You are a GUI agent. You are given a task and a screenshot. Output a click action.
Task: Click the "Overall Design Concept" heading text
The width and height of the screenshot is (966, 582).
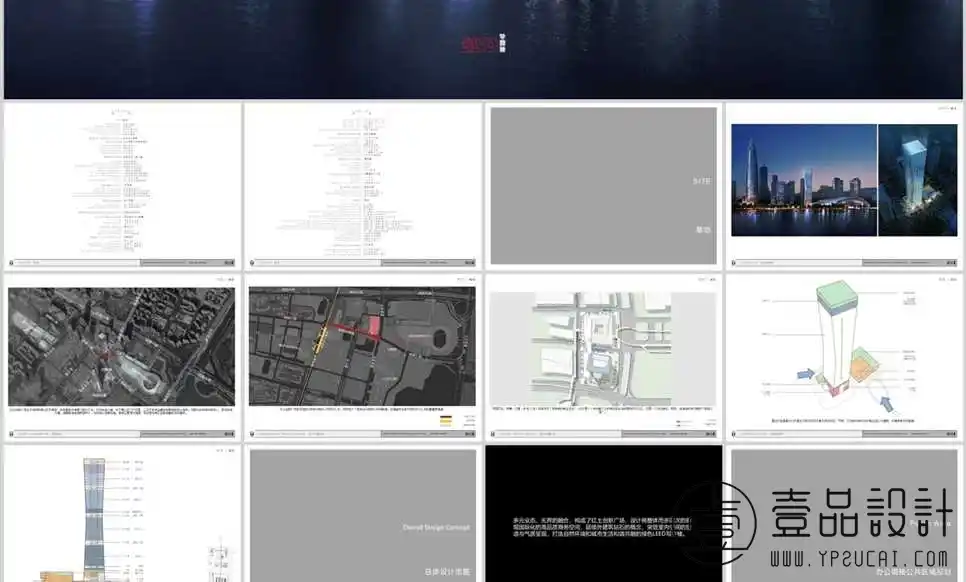[436, 528]
